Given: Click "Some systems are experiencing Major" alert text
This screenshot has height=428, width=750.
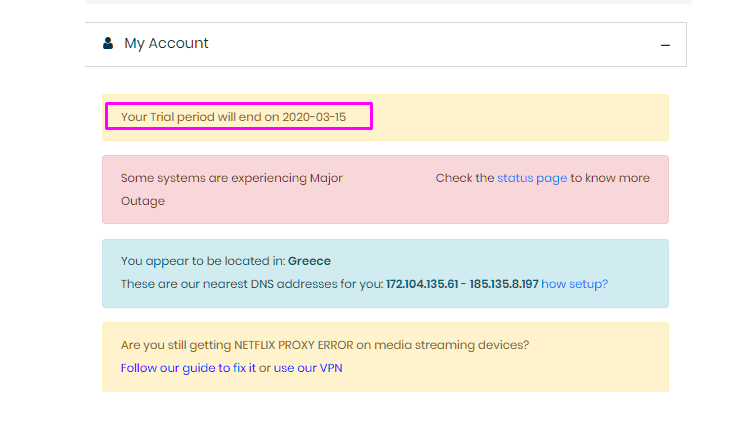Looking at the screenshot, I should (231, 178).
